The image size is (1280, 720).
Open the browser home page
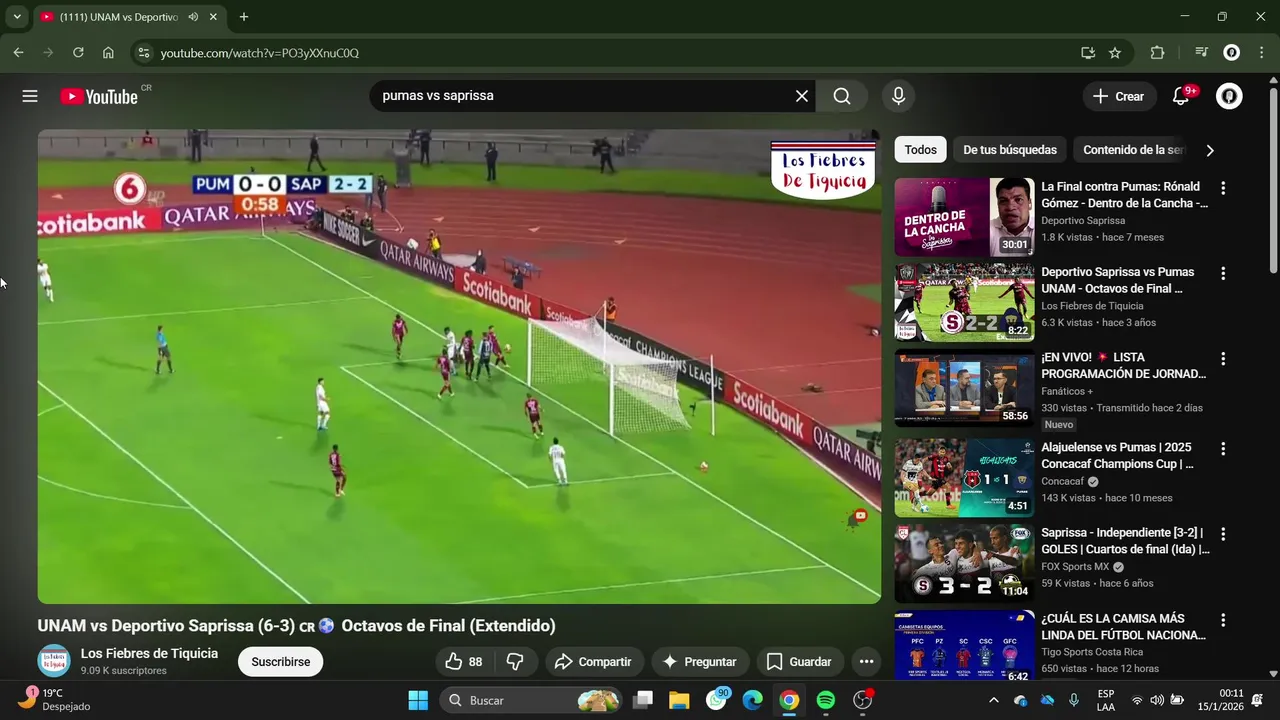tap(108, 53)
